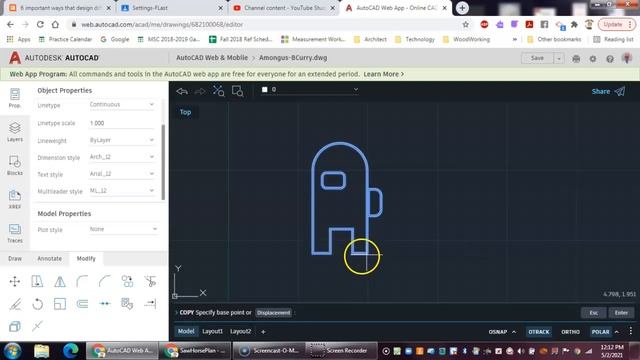Open the Multileader style dropdown
This screenshot has height=360, width=640.
coord(122,191)
